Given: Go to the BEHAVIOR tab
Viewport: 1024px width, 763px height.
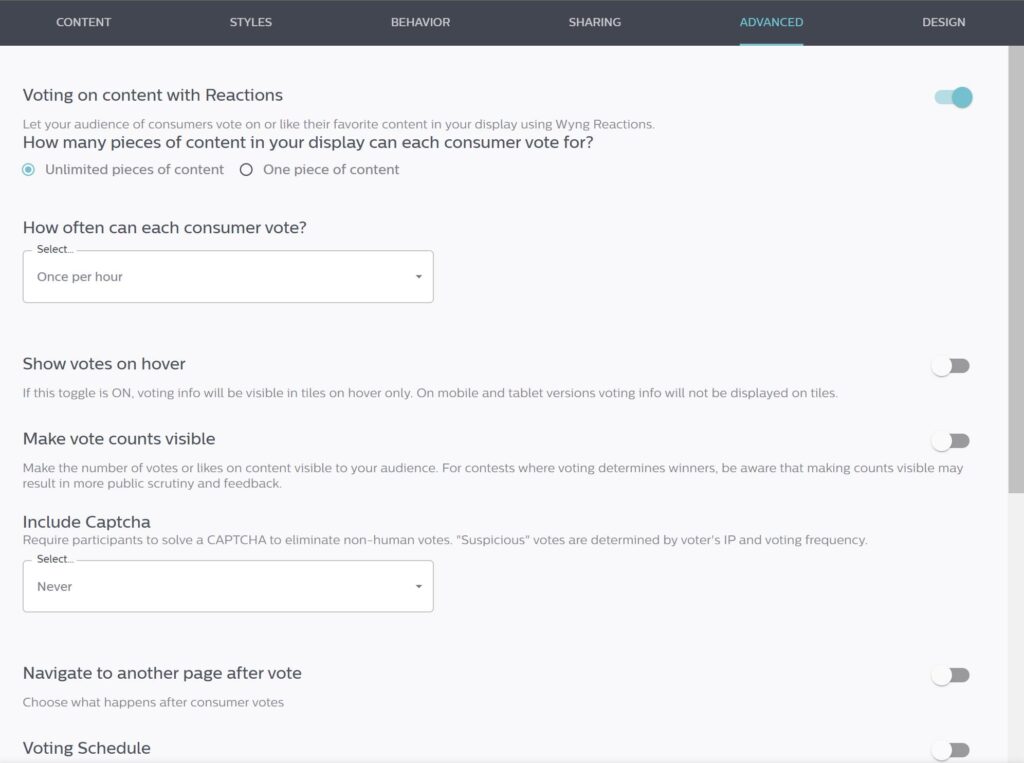Looking at the screenshot, I should pos(421,22).
